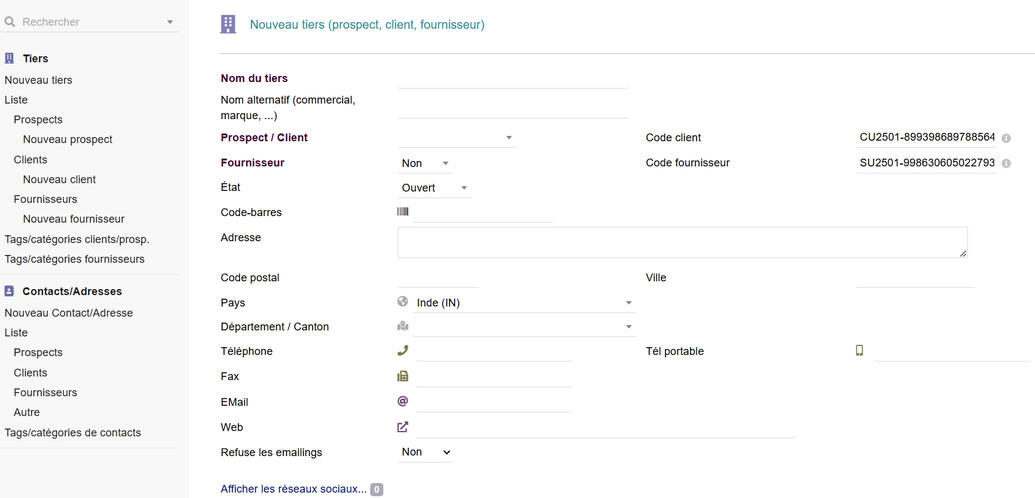Open the Prospect / Client dropdown

tap(457, 138)
